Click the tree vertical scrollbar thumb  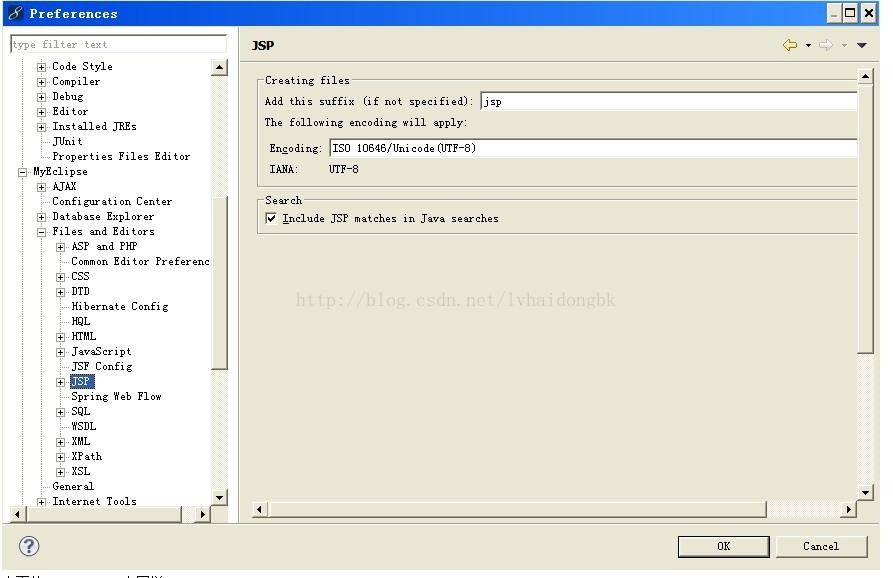coord(219,282)
